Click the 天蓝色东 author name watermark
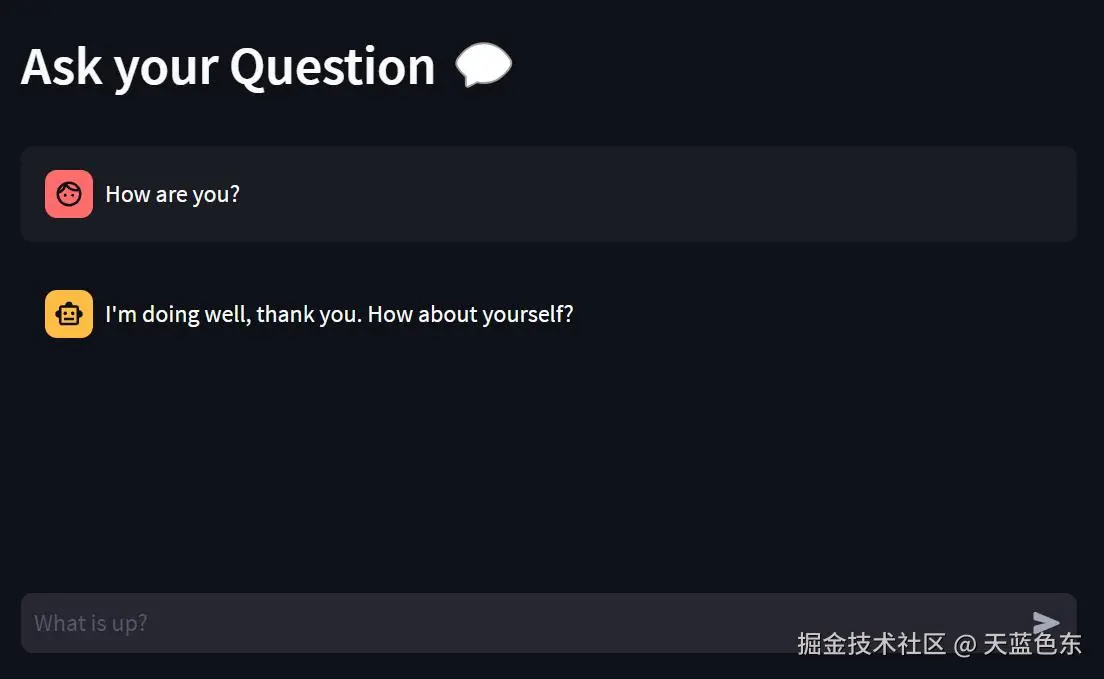This screenshot has height=679, width=1104. coord(1032,643)
